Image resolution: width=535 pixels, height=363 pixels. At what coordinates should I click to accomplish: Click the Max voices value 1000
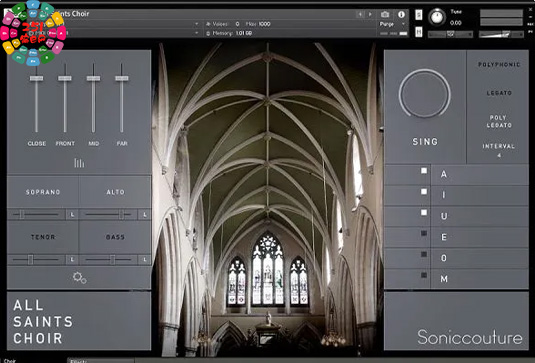point(264,24)
